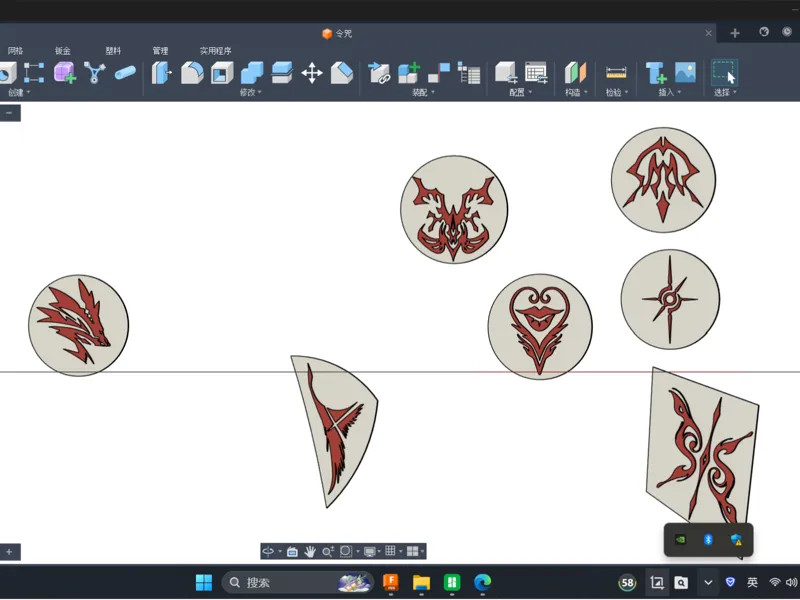Click the Insert Image canvas icon
800x600 pixels.
(x=685, y=72)
